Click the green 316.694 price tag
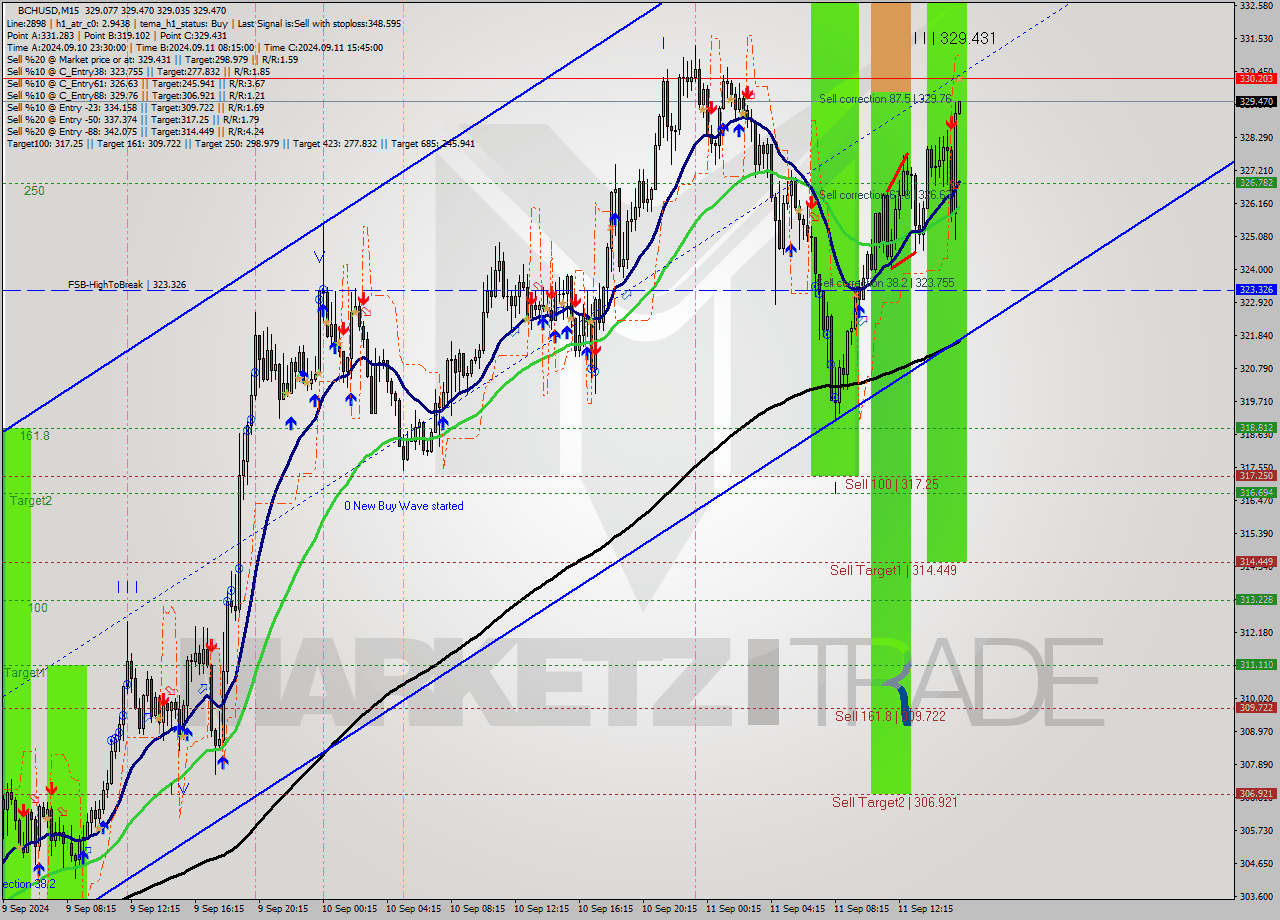The height and width of the screenshot is (920, 1280). (x=1256, y=492)
